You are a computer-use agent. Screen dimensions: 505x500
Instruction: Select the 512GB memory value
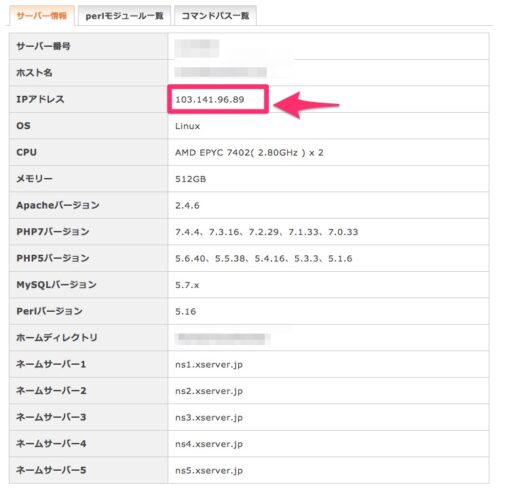191,179
